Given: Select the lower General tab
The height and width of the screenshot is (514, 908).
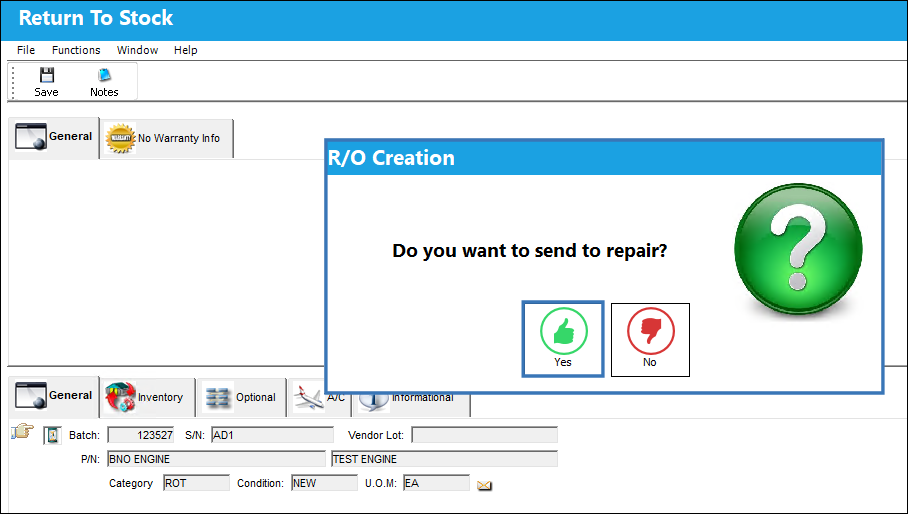Looking at the screenshot, I should coord(54,396).
